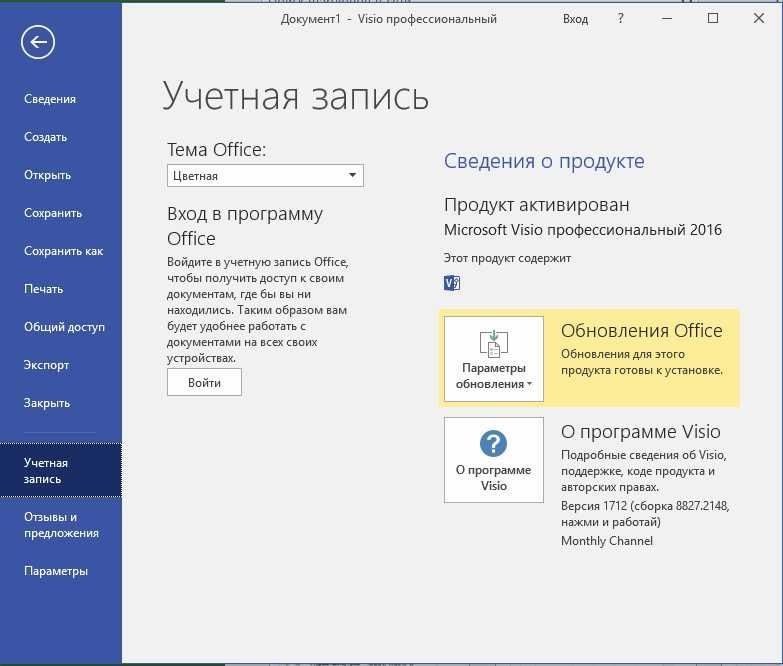Click the Учетная запись page title
The width and height of the screenshot is (783, 666).
(x=296, y=96)
